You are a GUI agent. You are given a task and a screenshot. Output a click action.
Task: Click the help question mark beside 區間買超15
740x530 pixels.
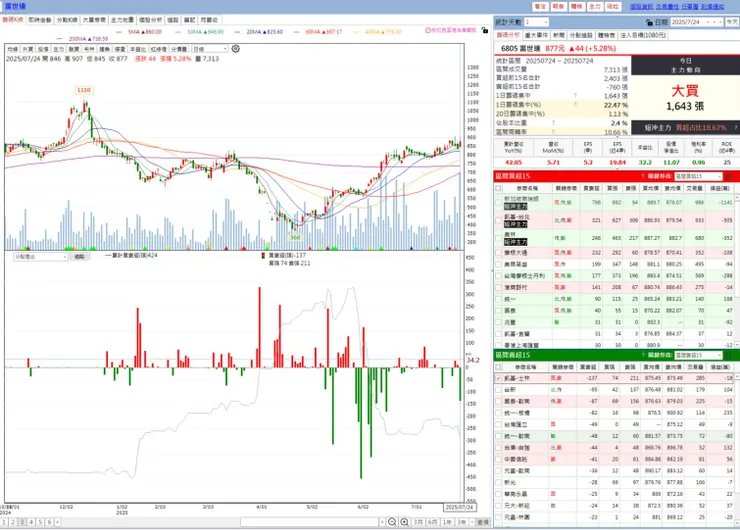(642, 176)
